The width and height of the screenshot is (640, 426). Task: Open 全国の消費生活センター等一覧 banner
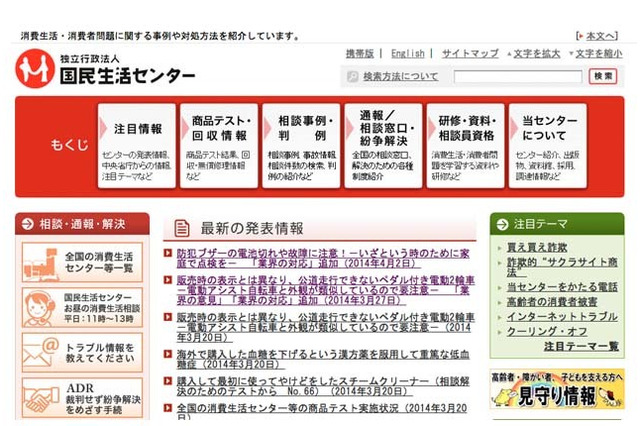[82, 262]
